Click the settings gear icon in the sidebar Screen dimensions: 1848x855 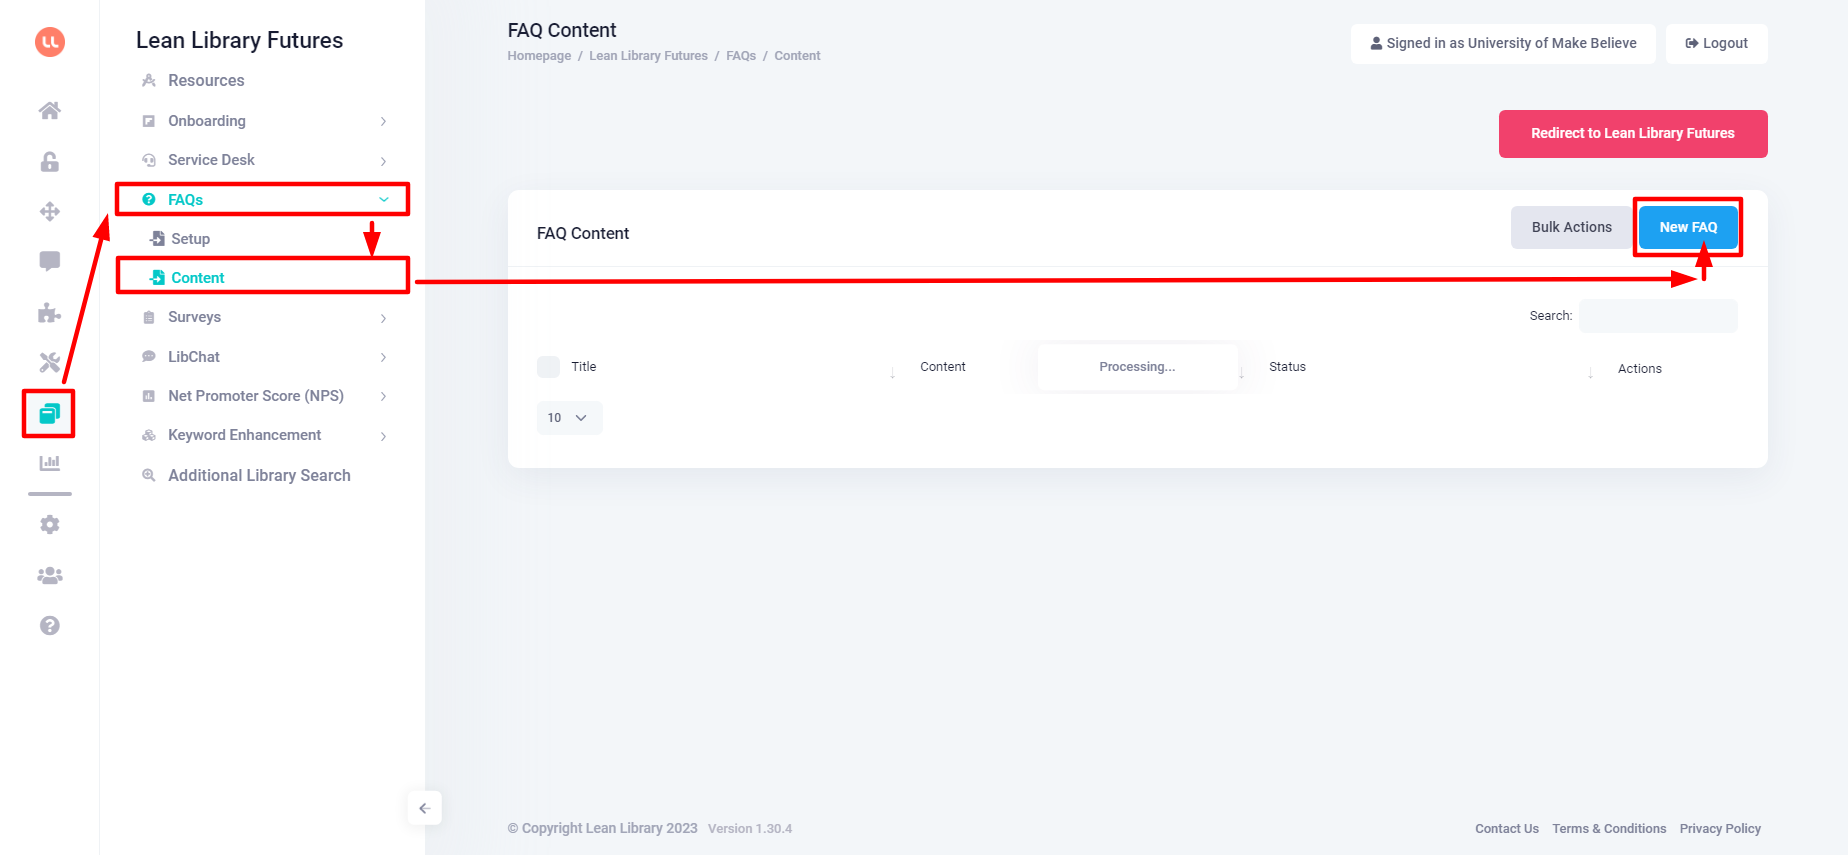coord(49,524)
